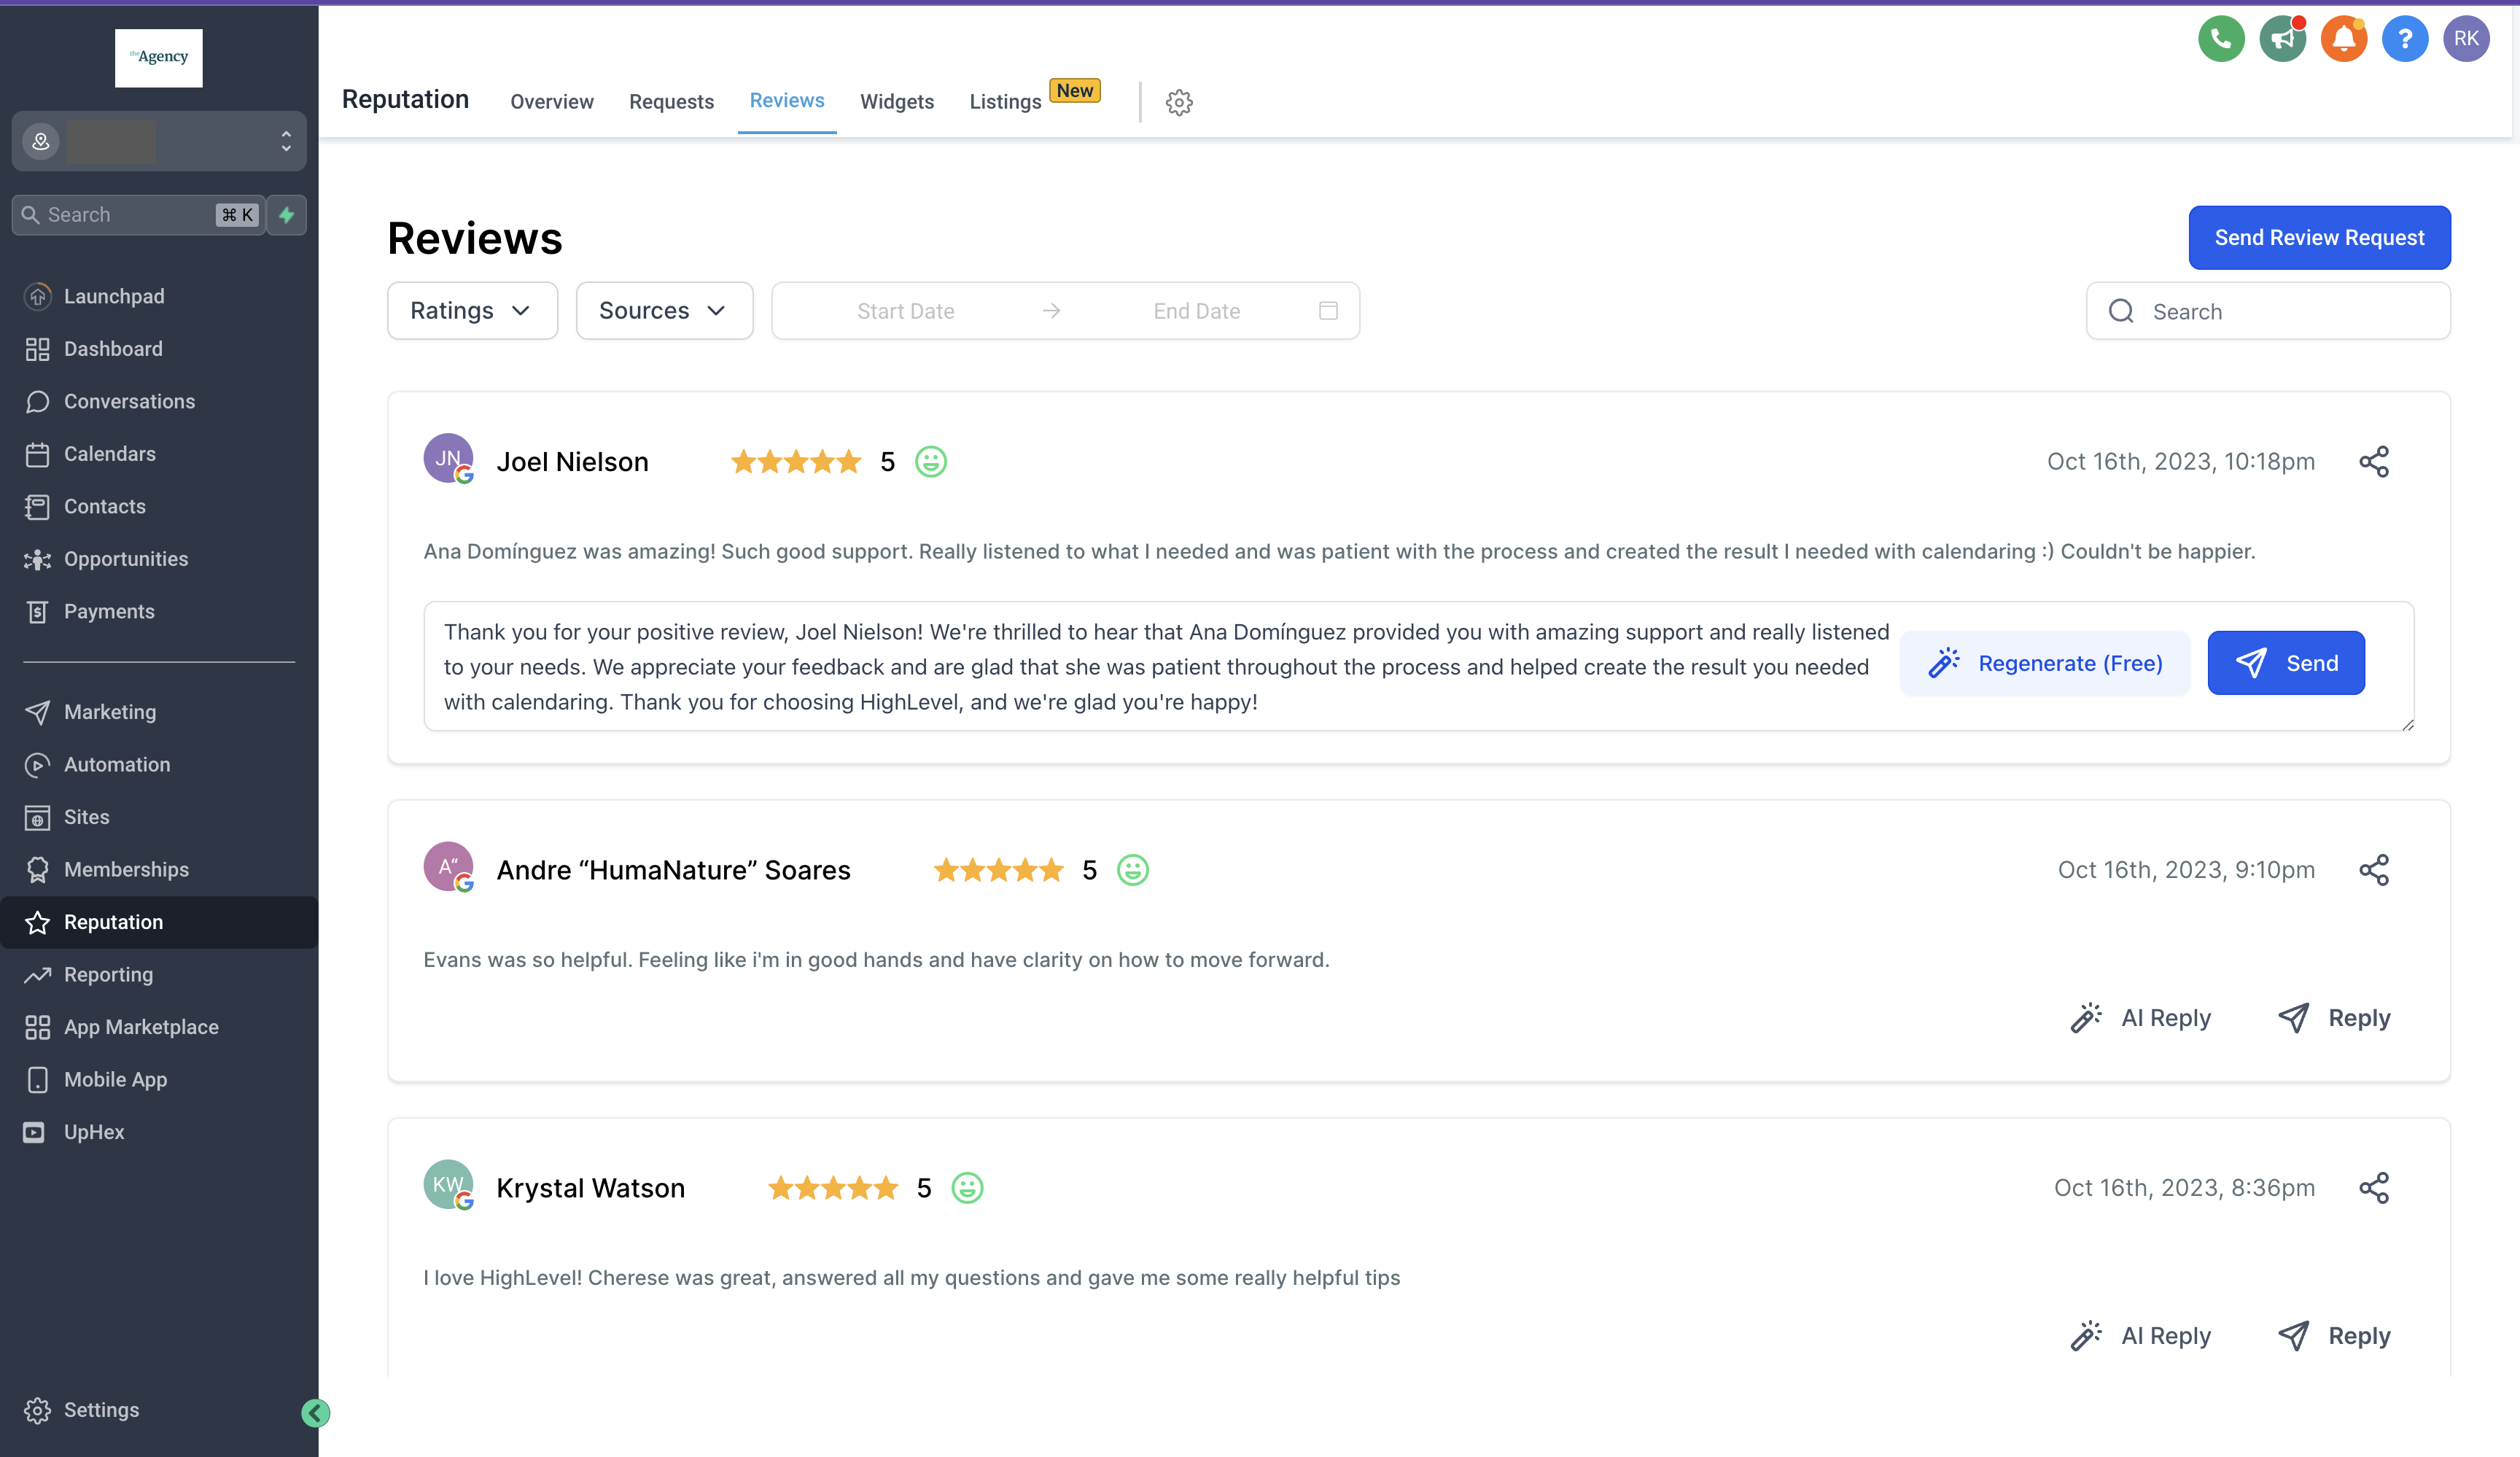
Task: Click the green lightning quick actions icon
Action: click(287, 215)
